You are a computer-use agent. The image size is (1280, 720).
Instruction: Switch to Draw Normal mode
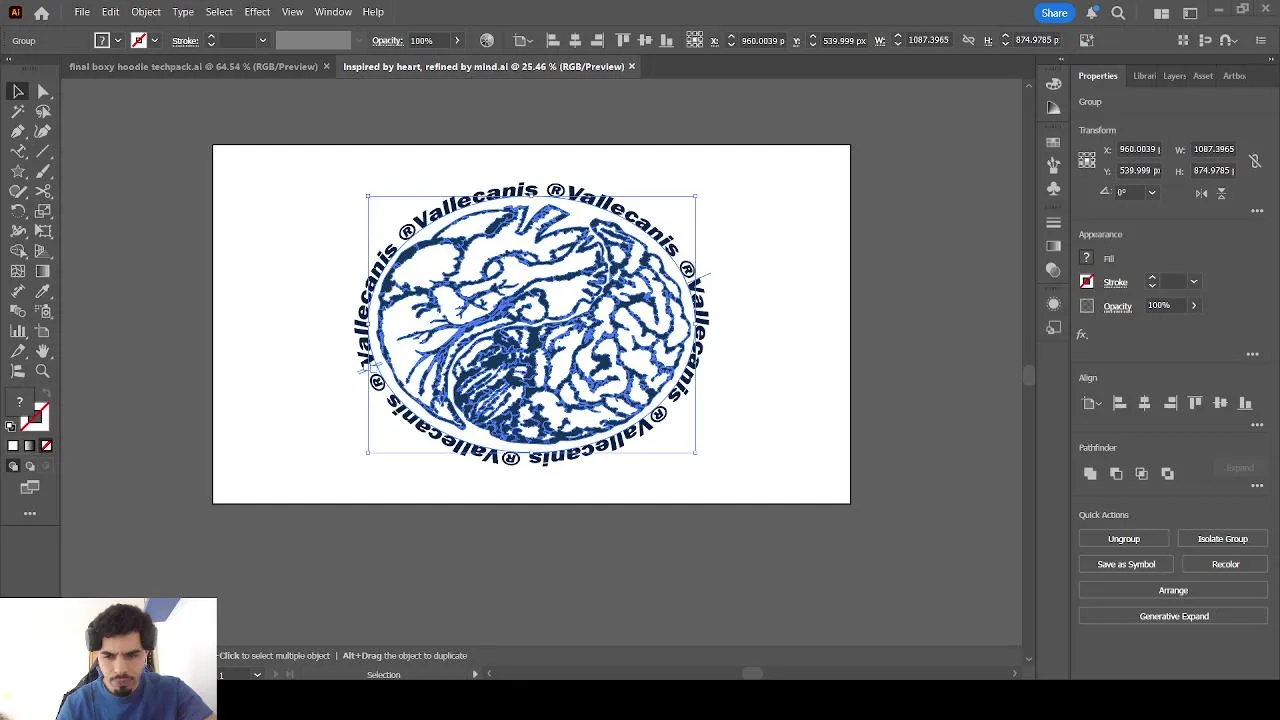[x=13, y=466]
